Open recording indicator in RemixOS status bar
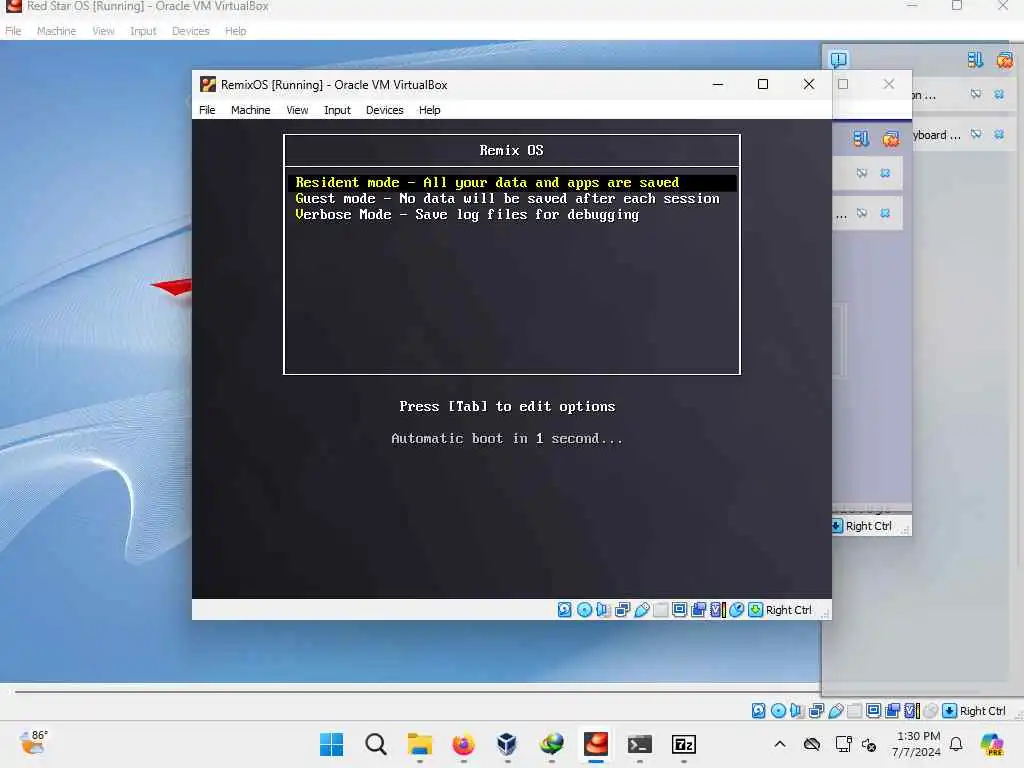The height and width of the screenshot is (768, 1024). [x=698, y=610]
